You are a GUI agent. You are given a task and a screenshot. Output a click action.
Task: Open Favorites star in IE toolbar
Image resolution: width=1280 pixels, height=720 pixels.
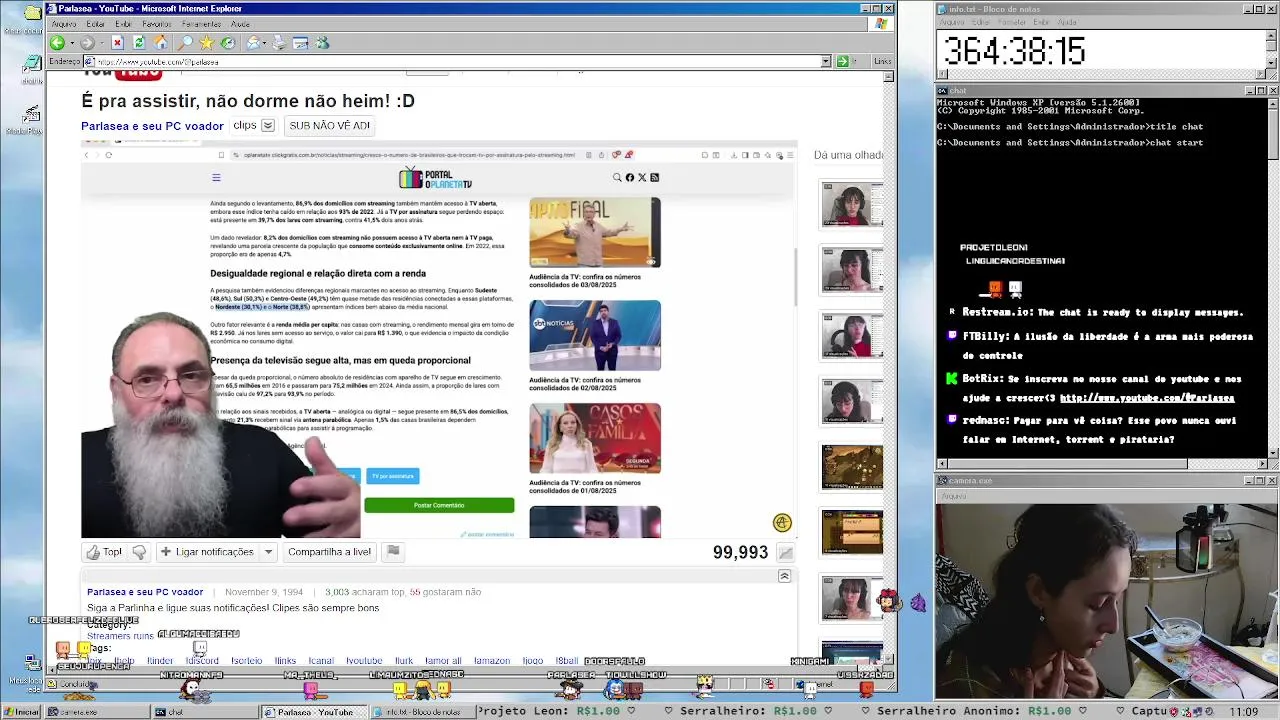tap(206, 43)
